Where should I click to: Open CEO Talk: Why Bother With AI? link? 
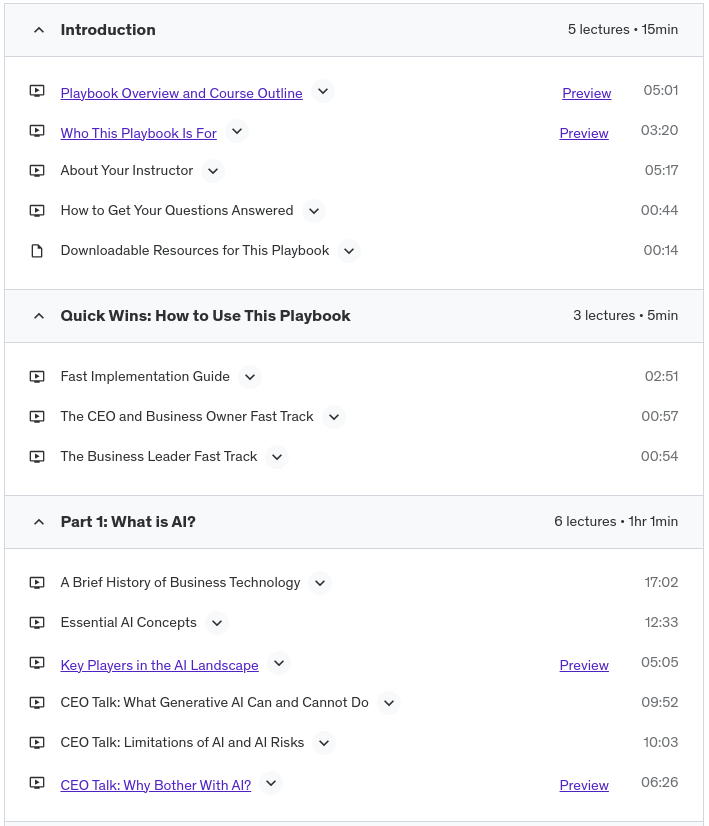click(x=155, y=785)
